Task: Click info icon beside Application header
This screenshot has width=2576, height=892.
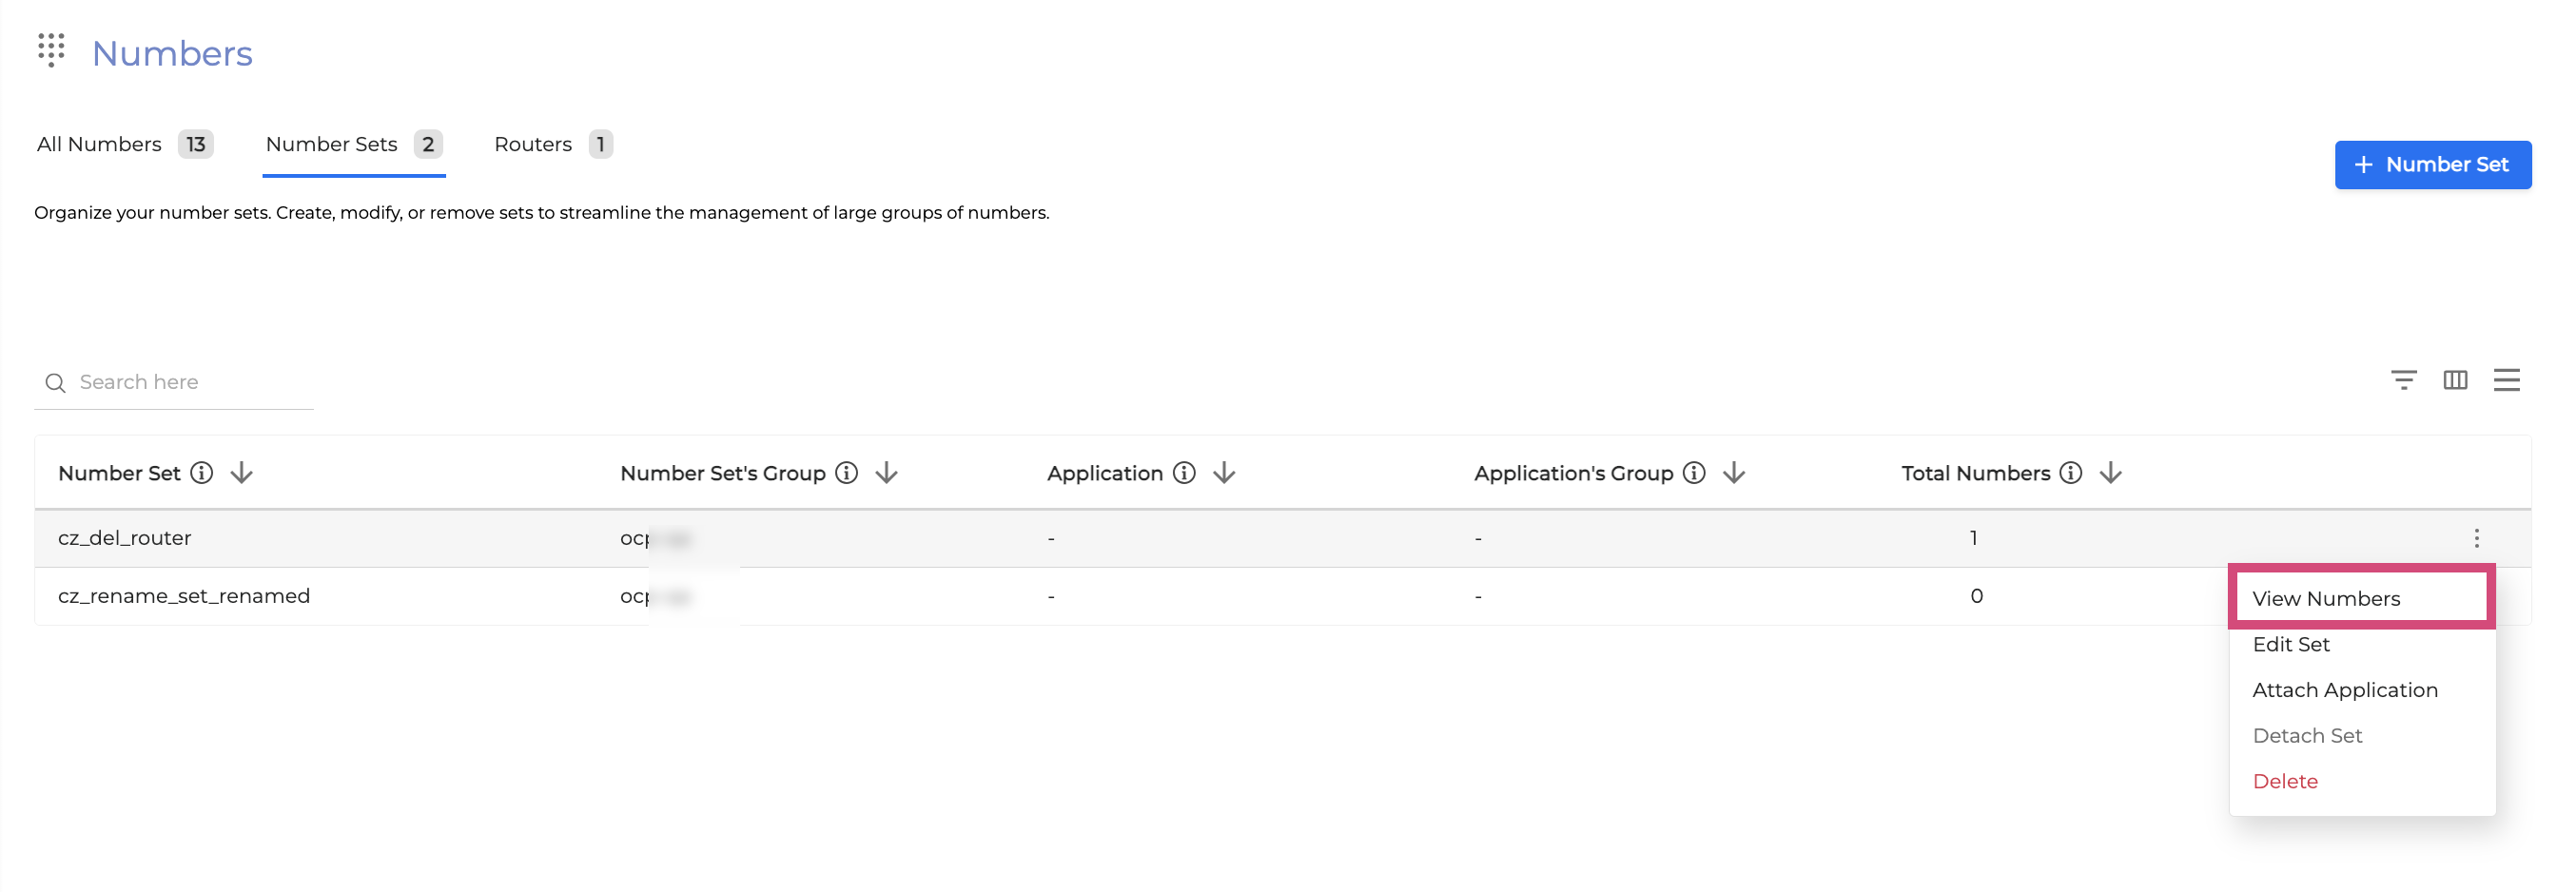Action: [1184, 473]
